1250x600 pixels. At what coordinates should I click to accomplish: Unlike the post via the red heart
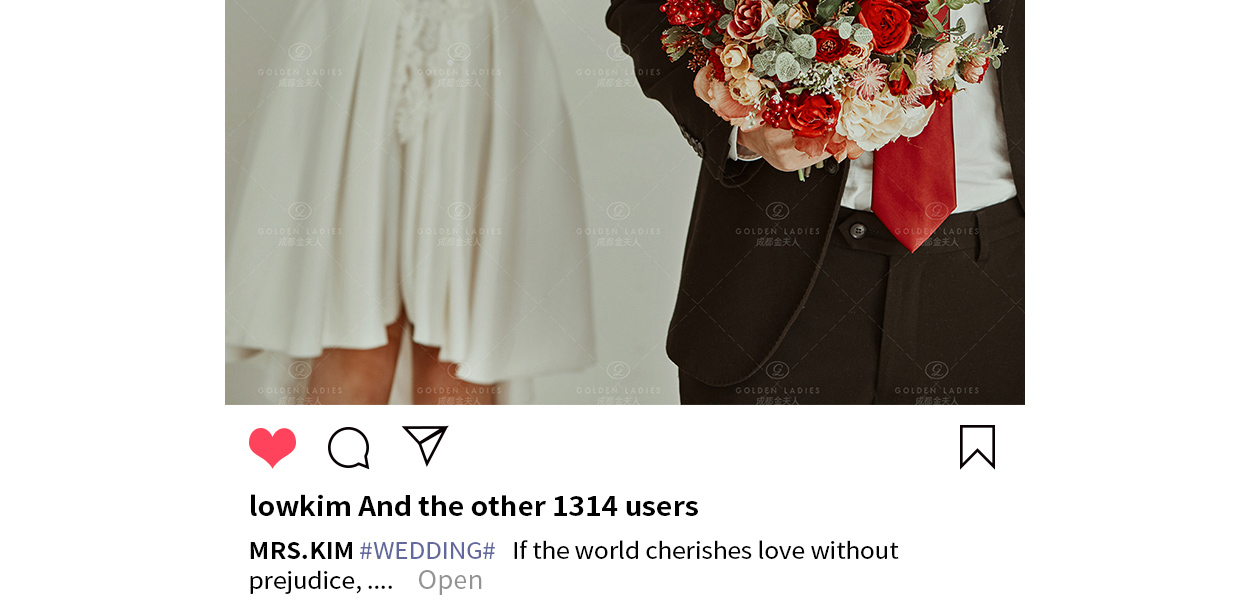272,447
